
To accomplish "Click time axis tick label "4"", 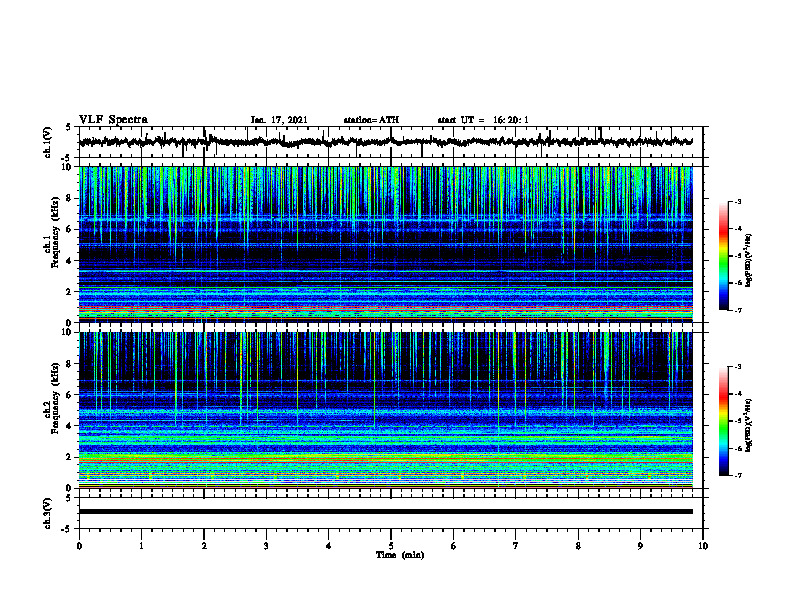I will pos(329,546).
